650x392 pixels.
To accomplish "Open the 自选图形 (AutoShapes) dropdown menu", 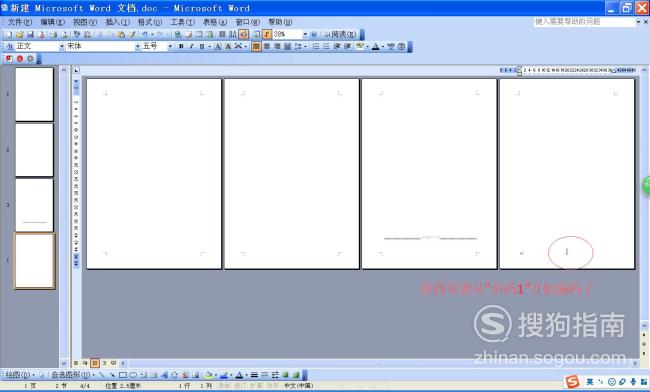I will [x=73, y=375].
